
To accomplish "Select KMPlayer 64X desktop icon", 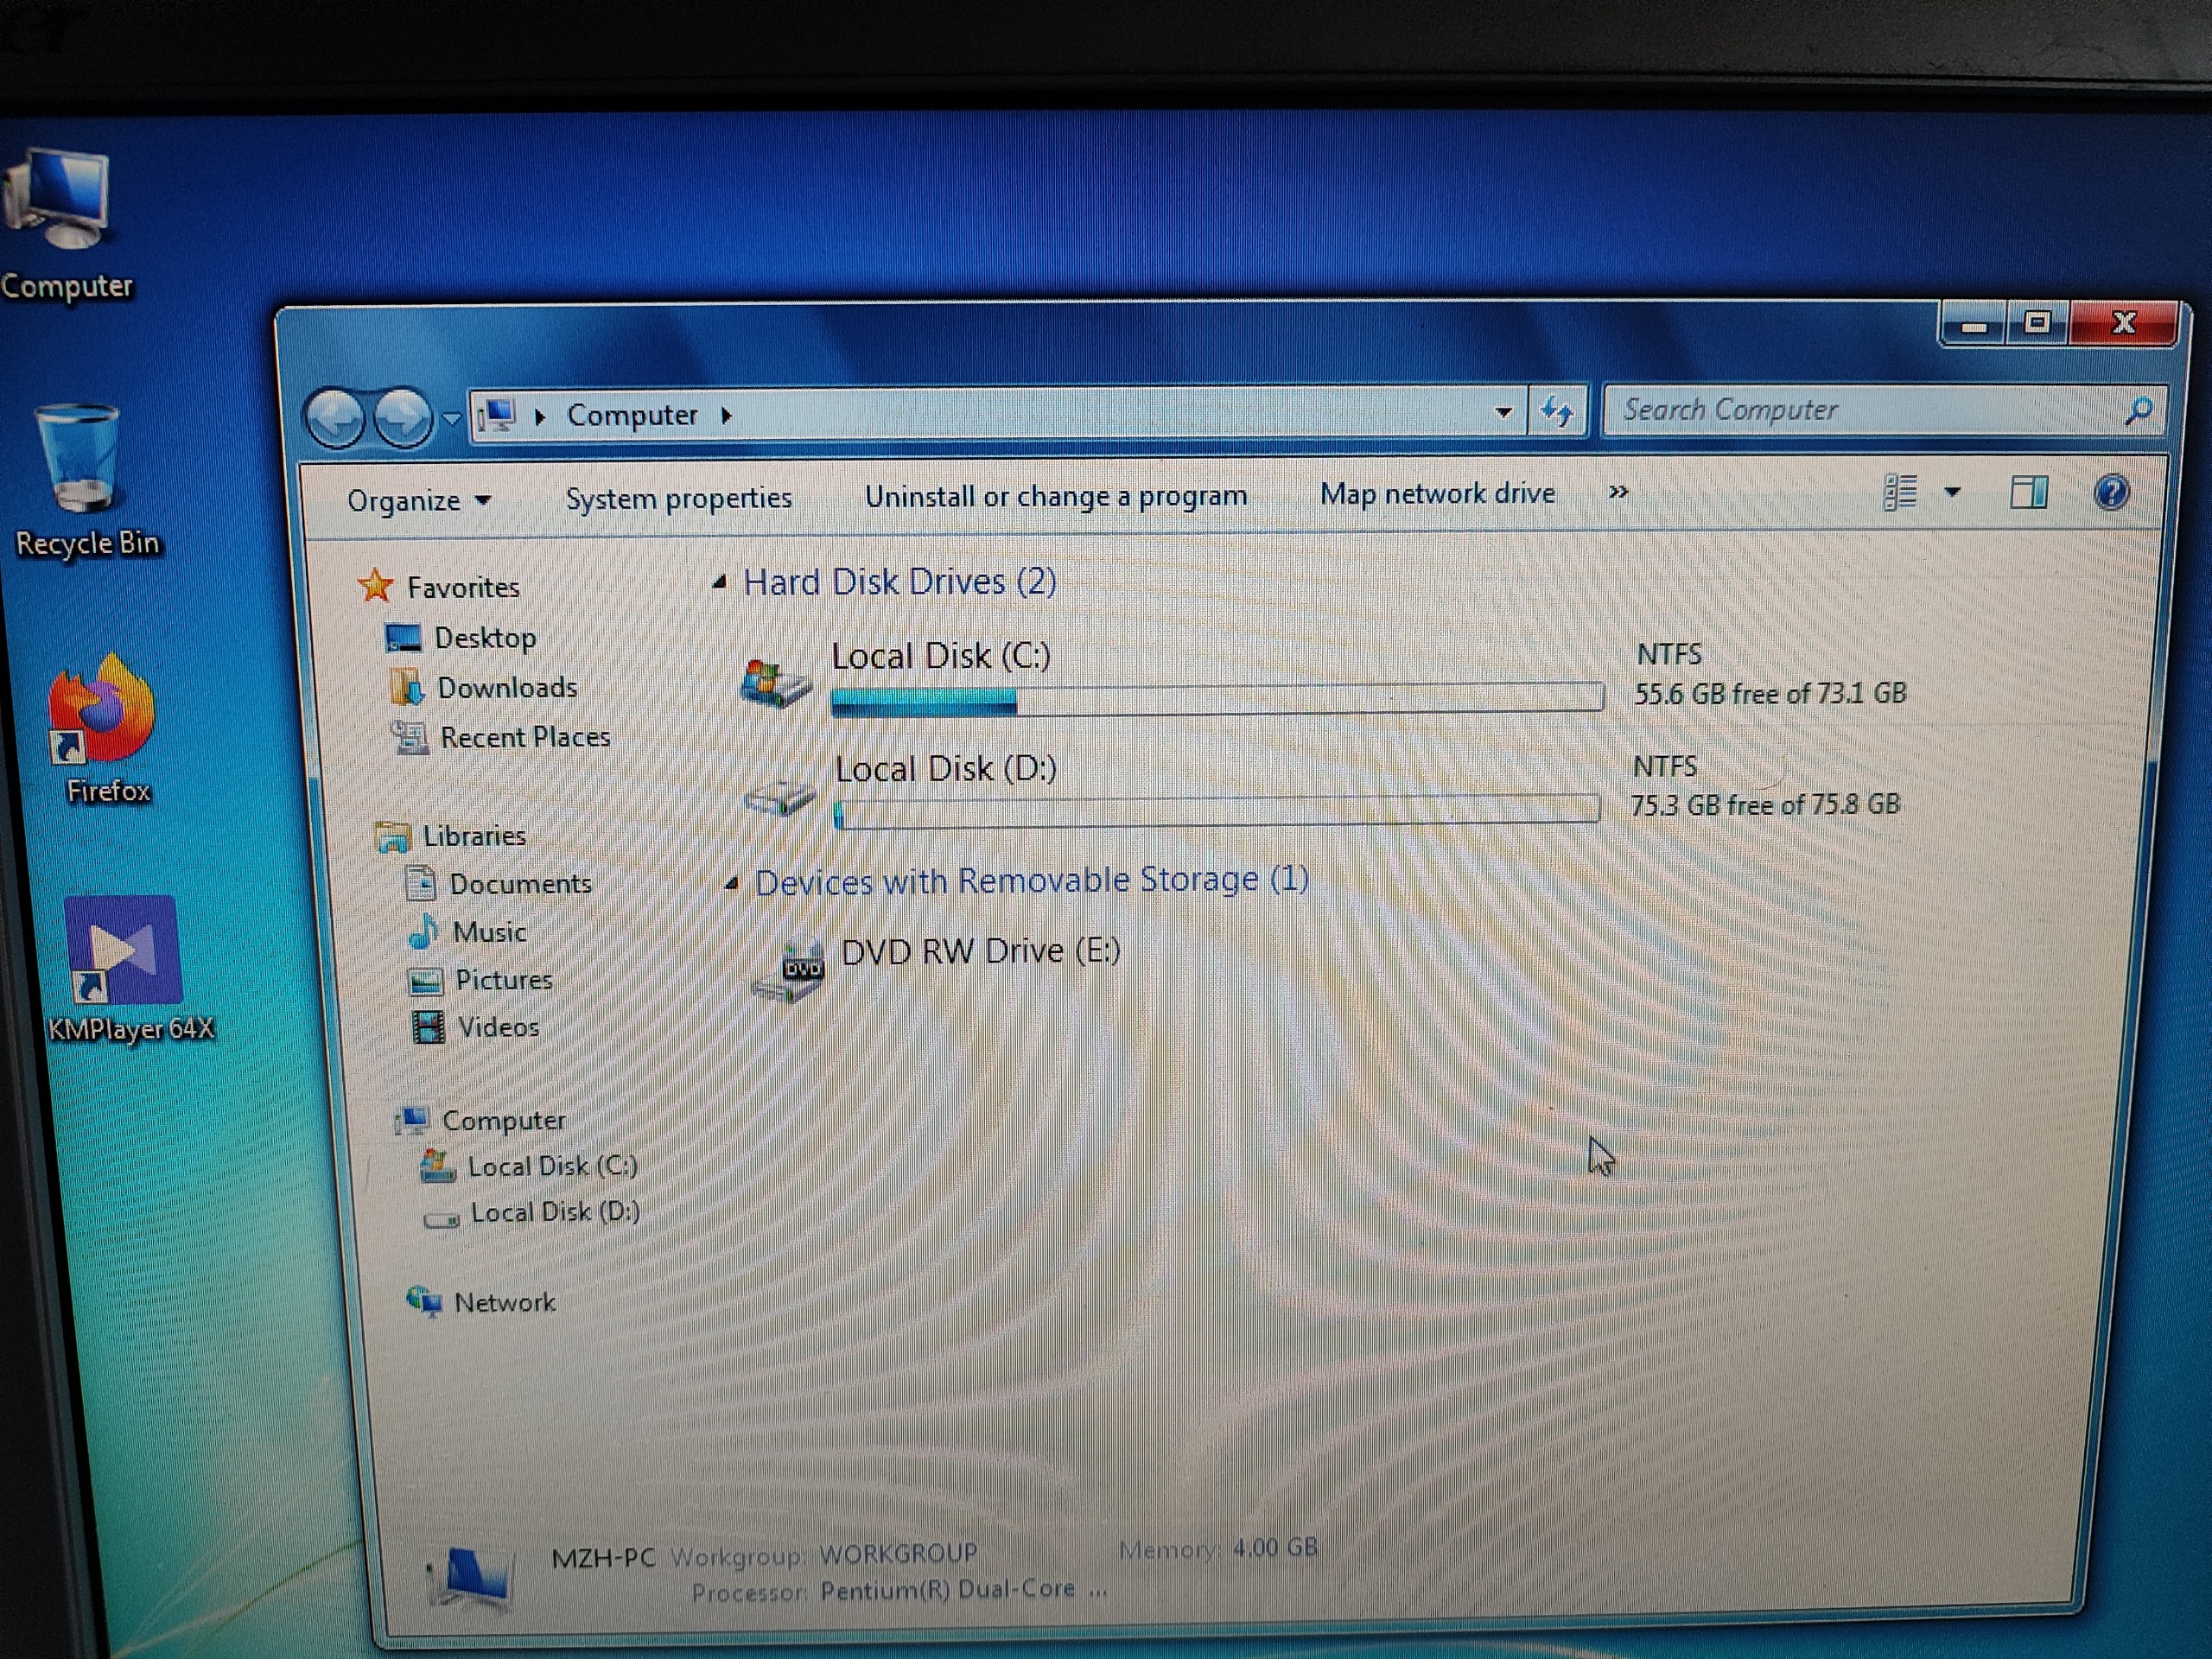I will [x=124, y=950].
